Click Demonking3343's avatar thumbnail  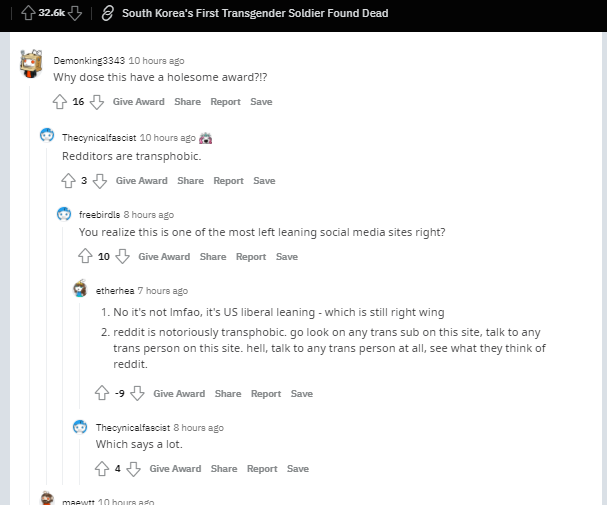31,64
